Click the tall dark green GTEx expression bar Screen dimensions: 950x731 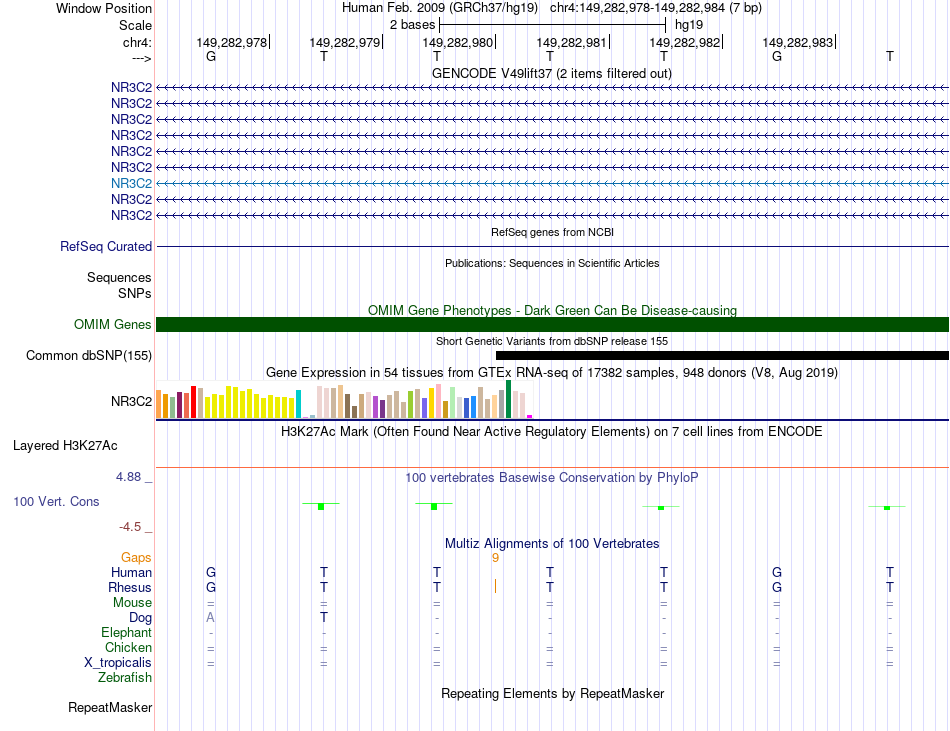[x=508, y=399]
